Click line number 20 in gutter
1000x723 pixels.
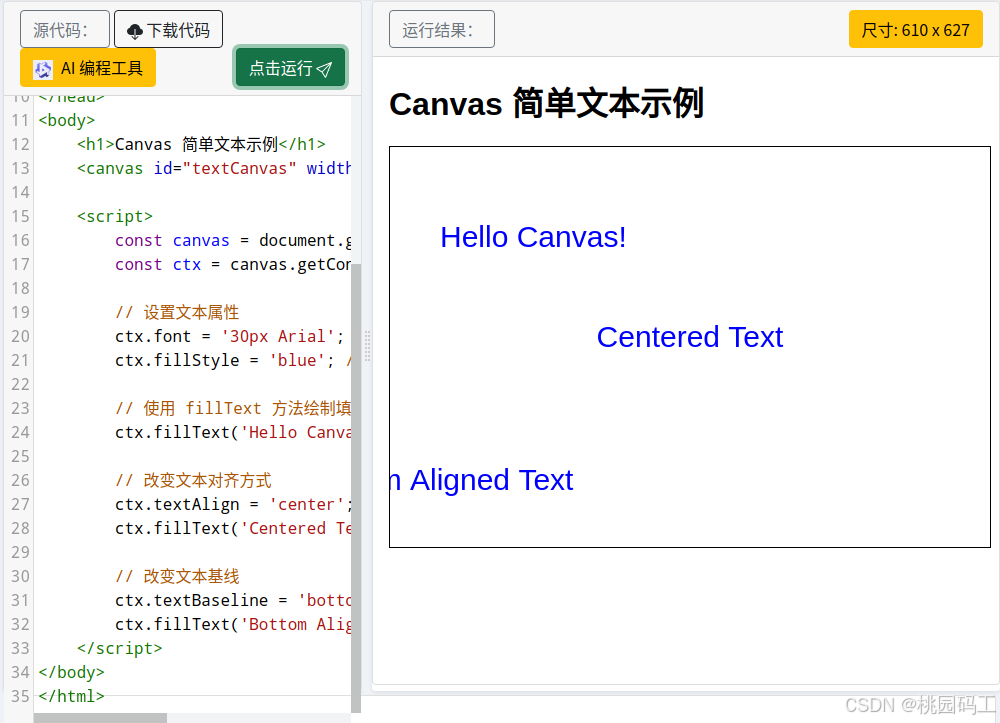tap(20, 336)
